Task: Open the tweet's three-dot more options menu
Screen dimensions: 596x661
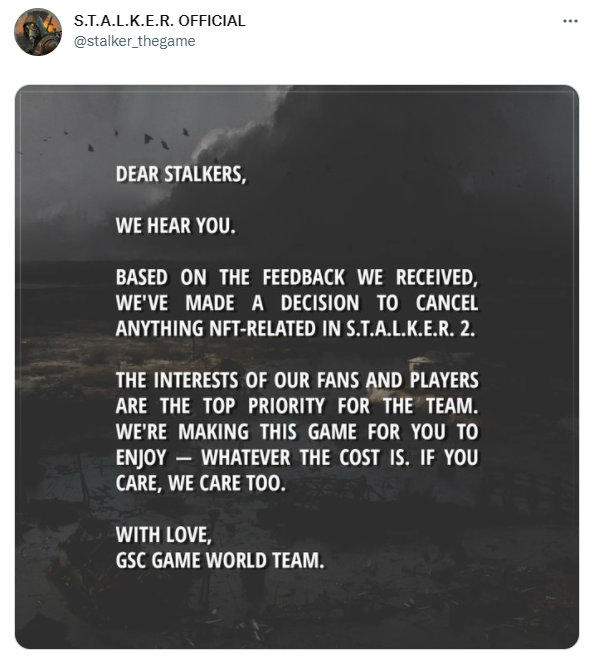Action: tap(570, 21)
